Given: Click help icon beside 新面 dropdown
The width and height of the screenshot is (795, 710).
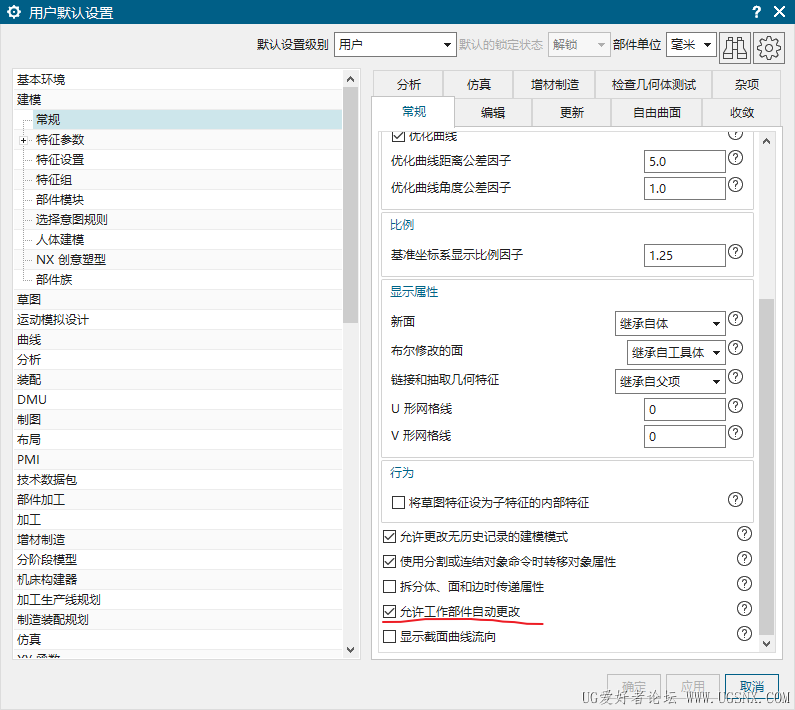Looking at the screenshot, I should click(735, 320).
